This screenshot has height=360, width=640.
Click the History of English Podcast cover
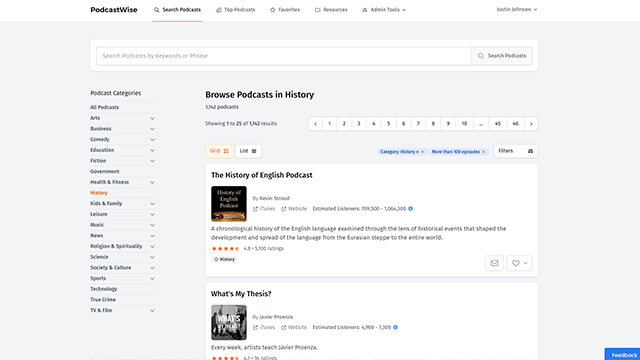click(x=229, y=204)
